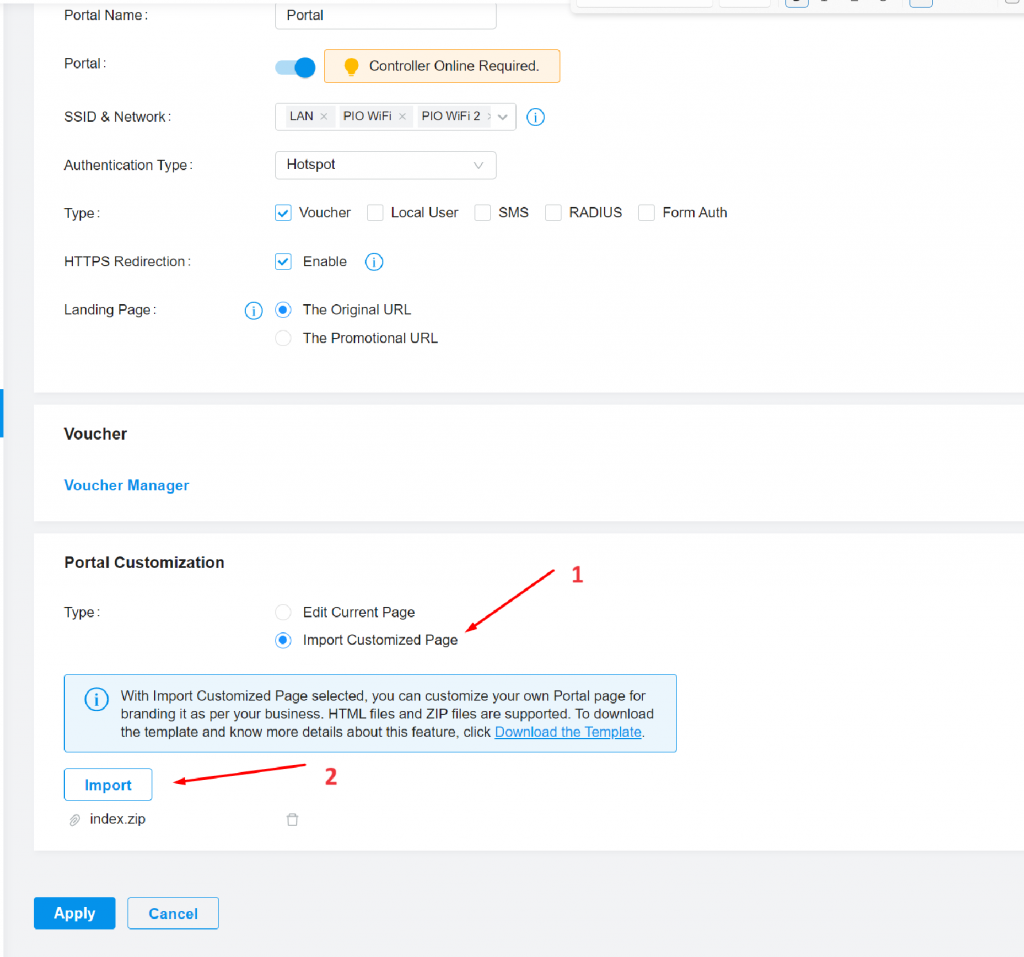Remove the LAN network tag with its x
The height and width of the screenshot is (957, 1024).
click(x=324, y=116)
